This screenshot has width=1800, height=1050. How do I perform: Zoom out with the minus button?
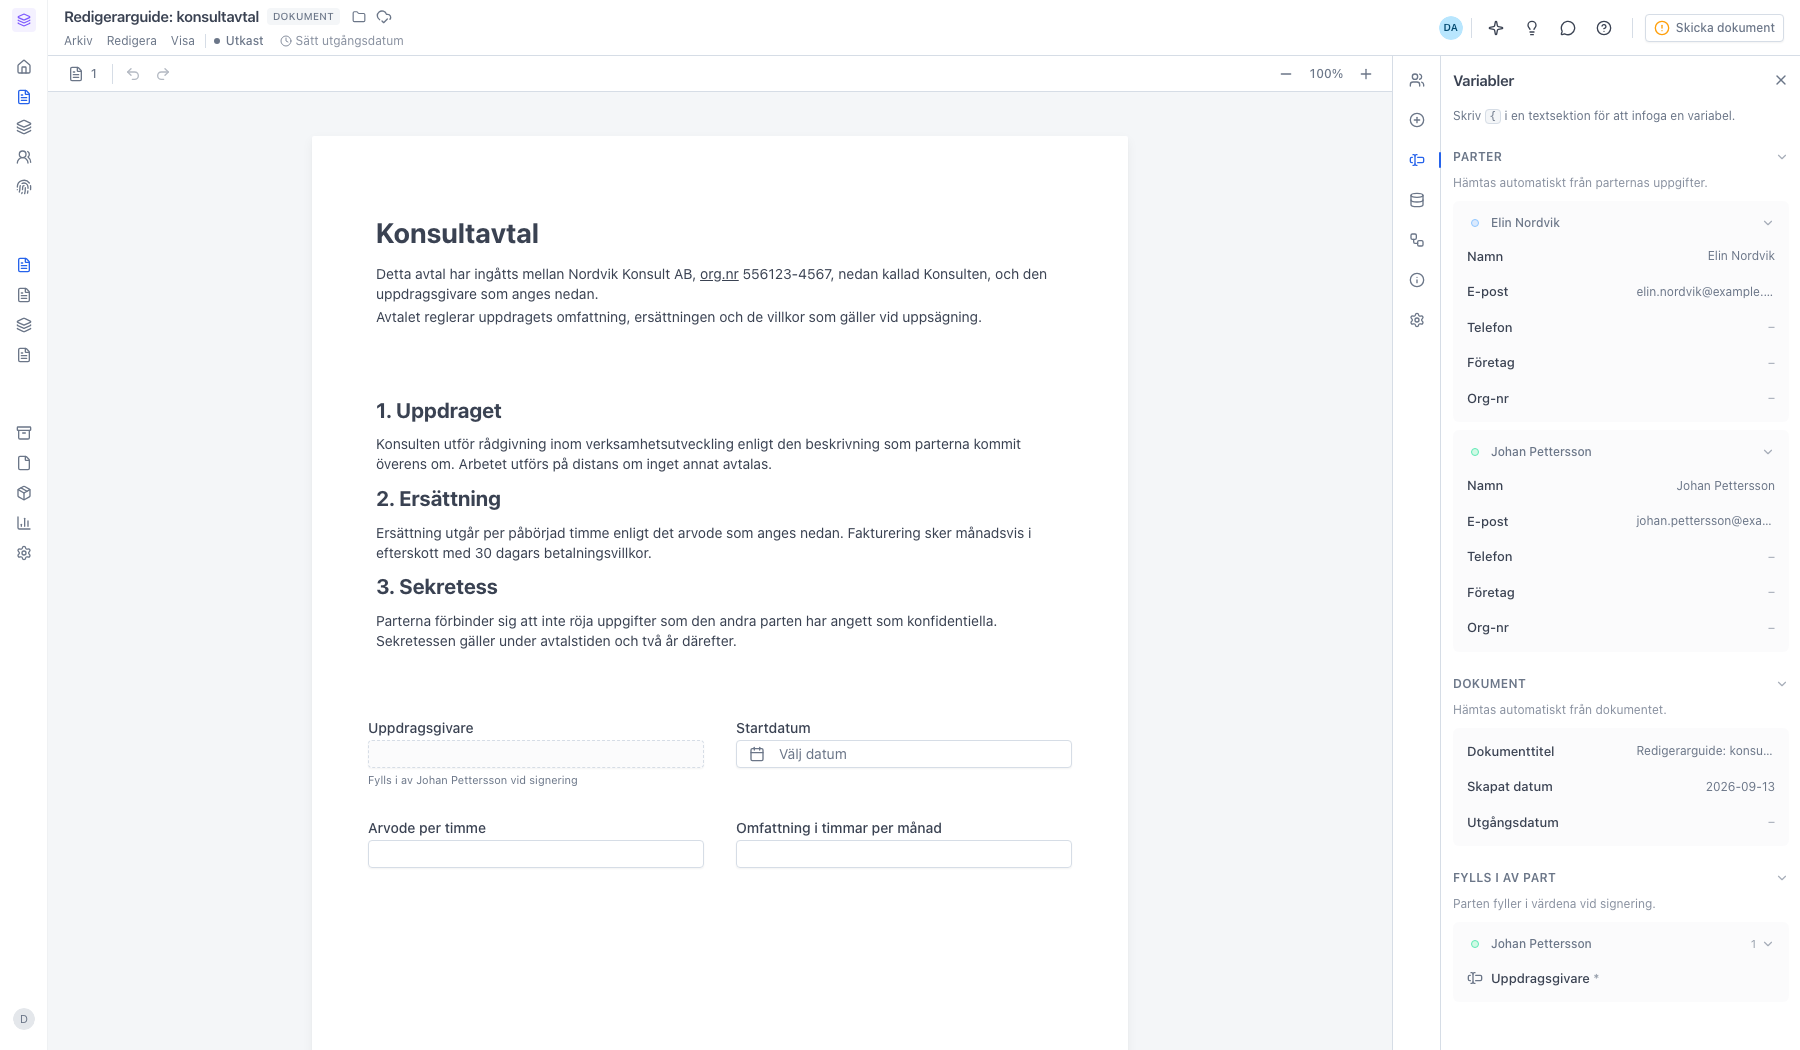pos(1286,74)
